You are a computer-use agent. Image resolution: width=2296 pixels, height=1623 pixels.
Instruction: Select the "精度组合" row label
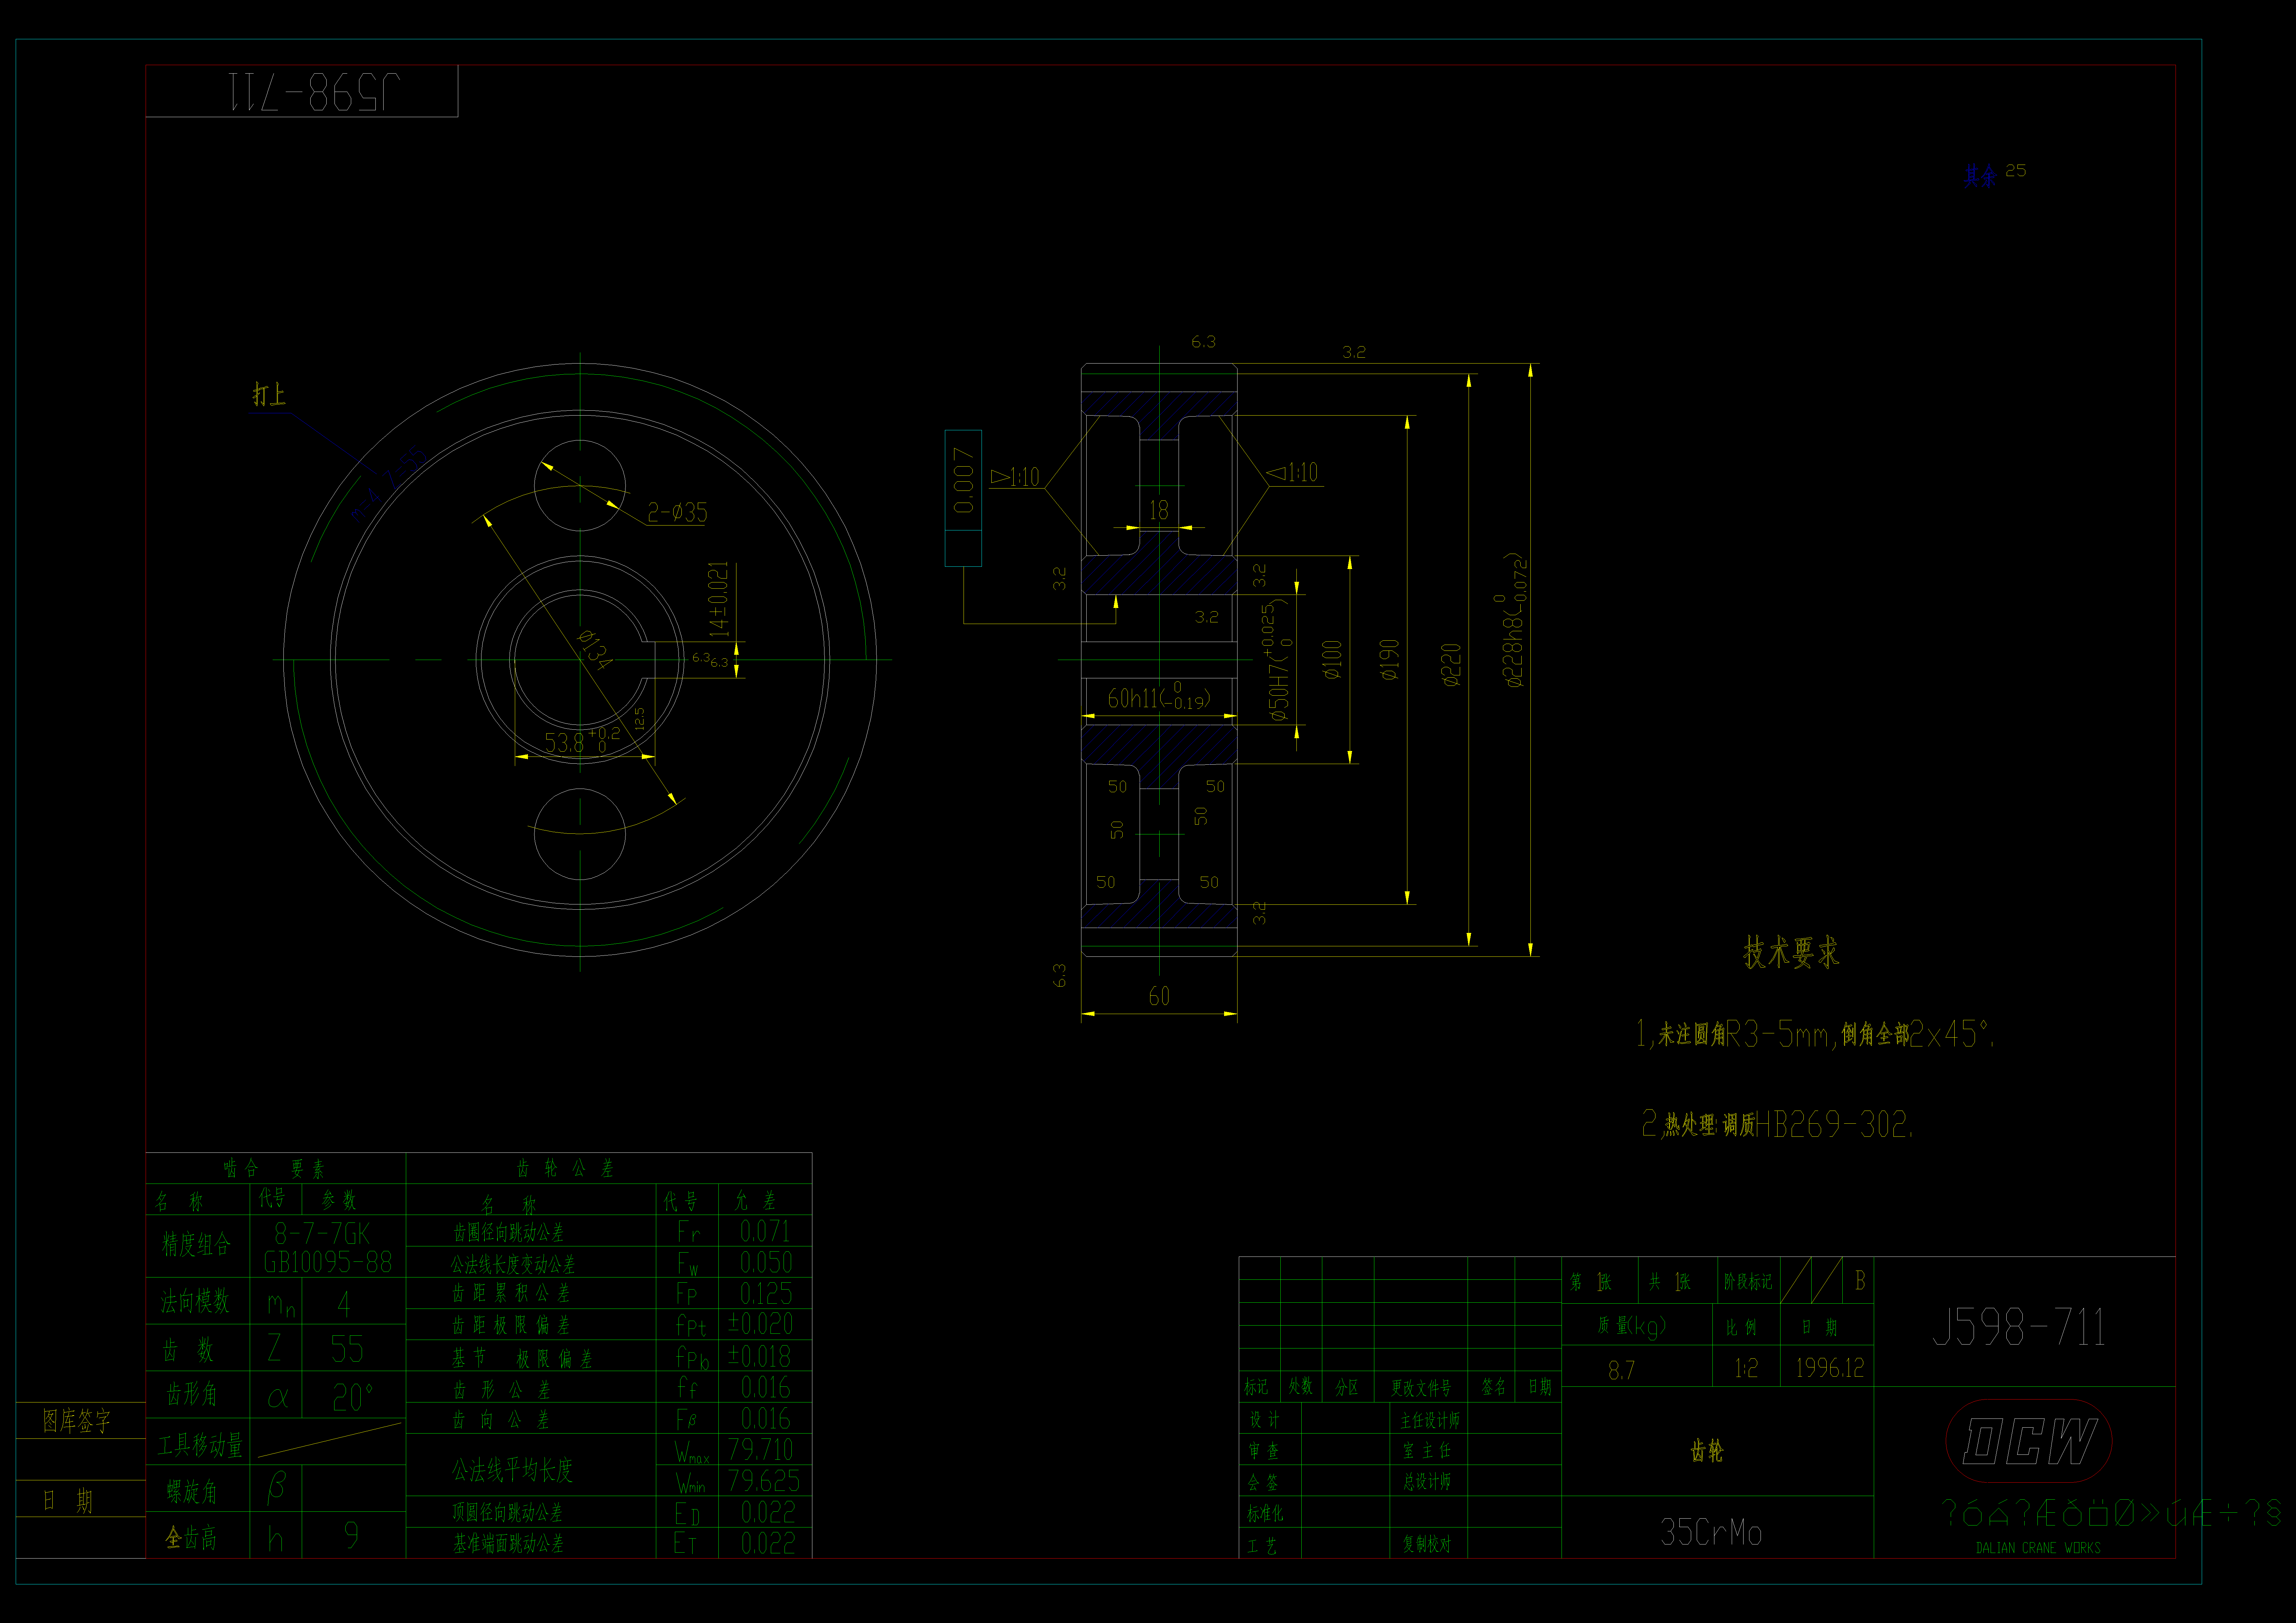pos(196,1244)
